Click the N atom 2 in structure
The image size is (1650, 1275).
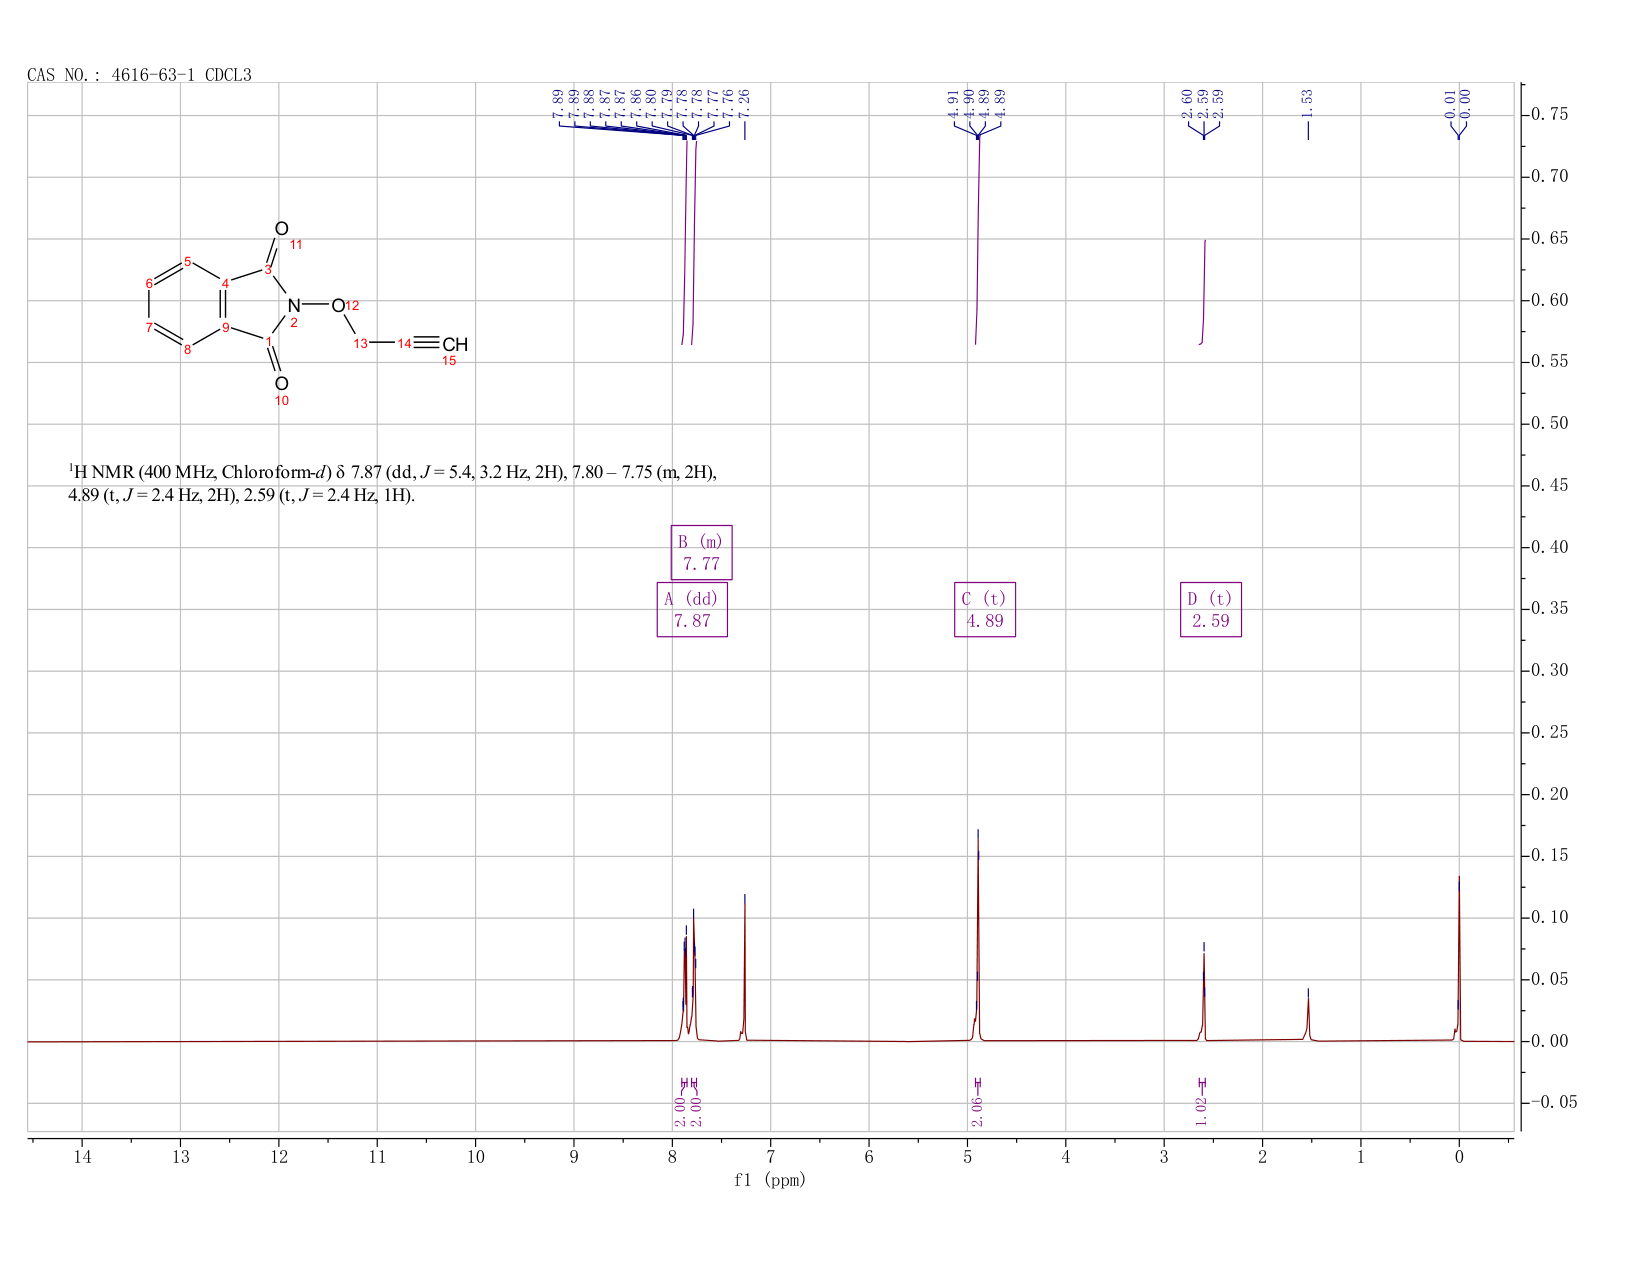[x=293, y=305]
